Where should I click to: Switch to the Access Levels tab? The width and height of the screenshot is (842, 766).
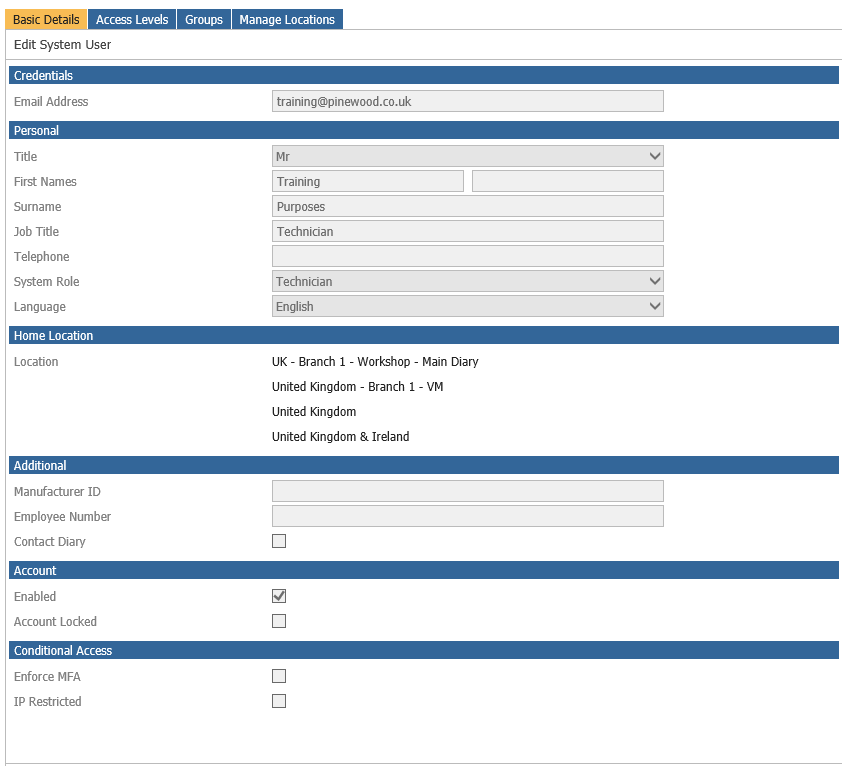pyautogui.click(x=132, y=20)
